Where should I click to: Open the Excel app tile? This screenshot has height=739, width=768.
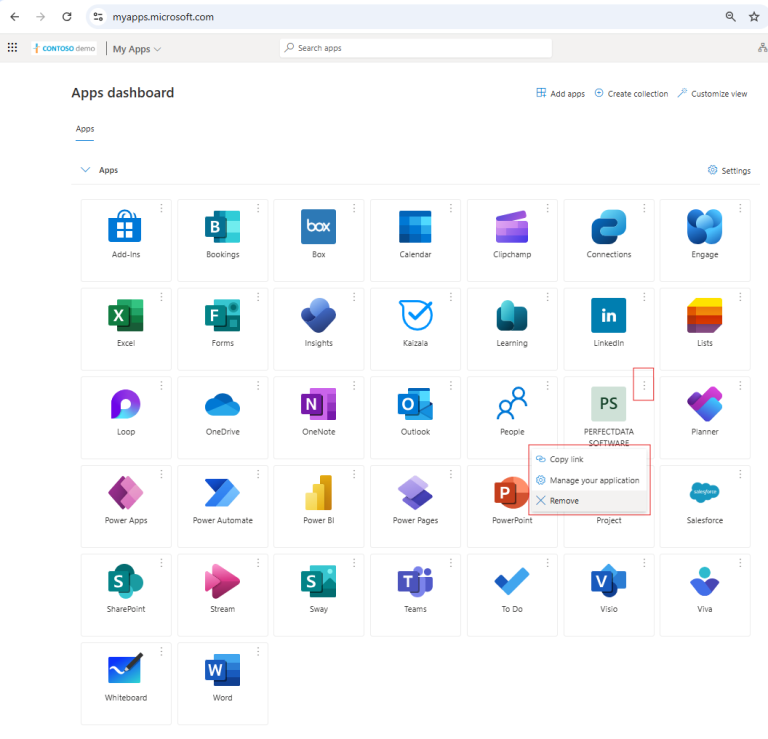tap(125, 316)
